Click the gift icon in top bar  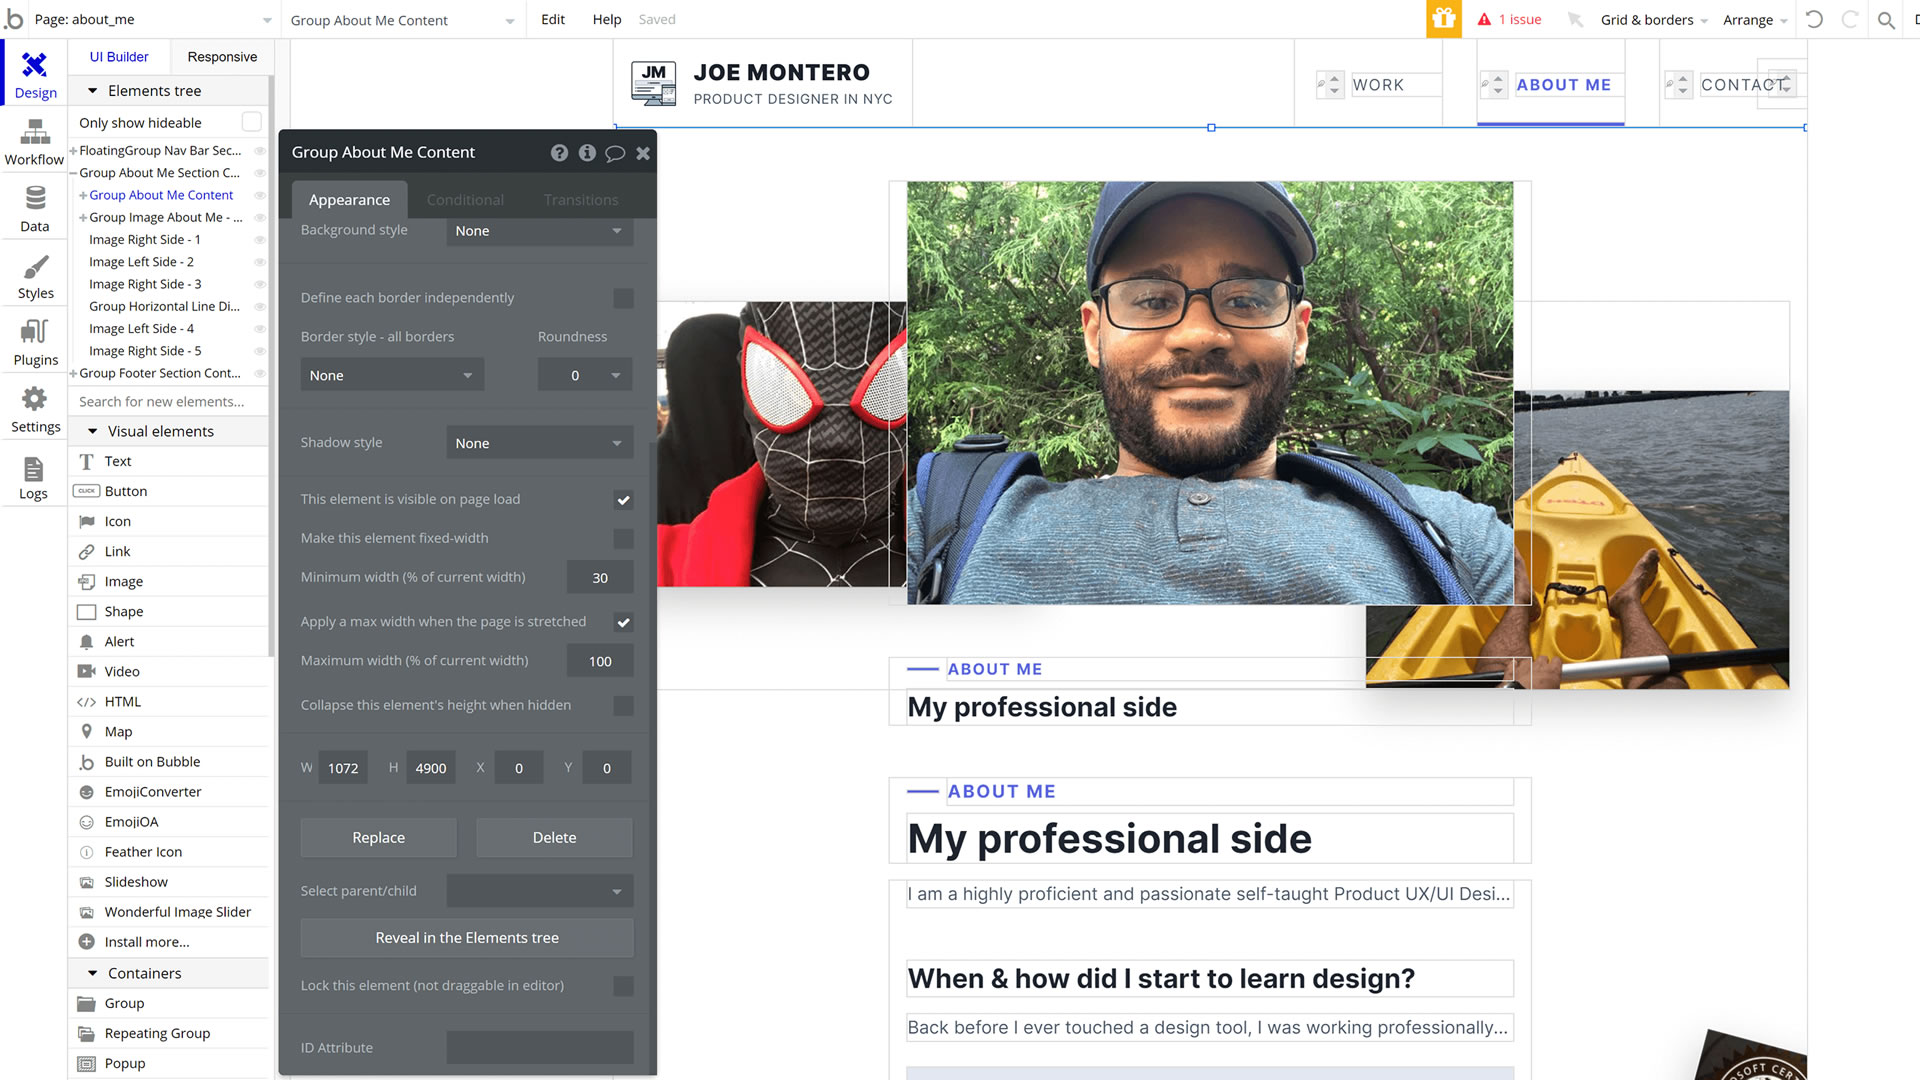(x=1443, y=19)
